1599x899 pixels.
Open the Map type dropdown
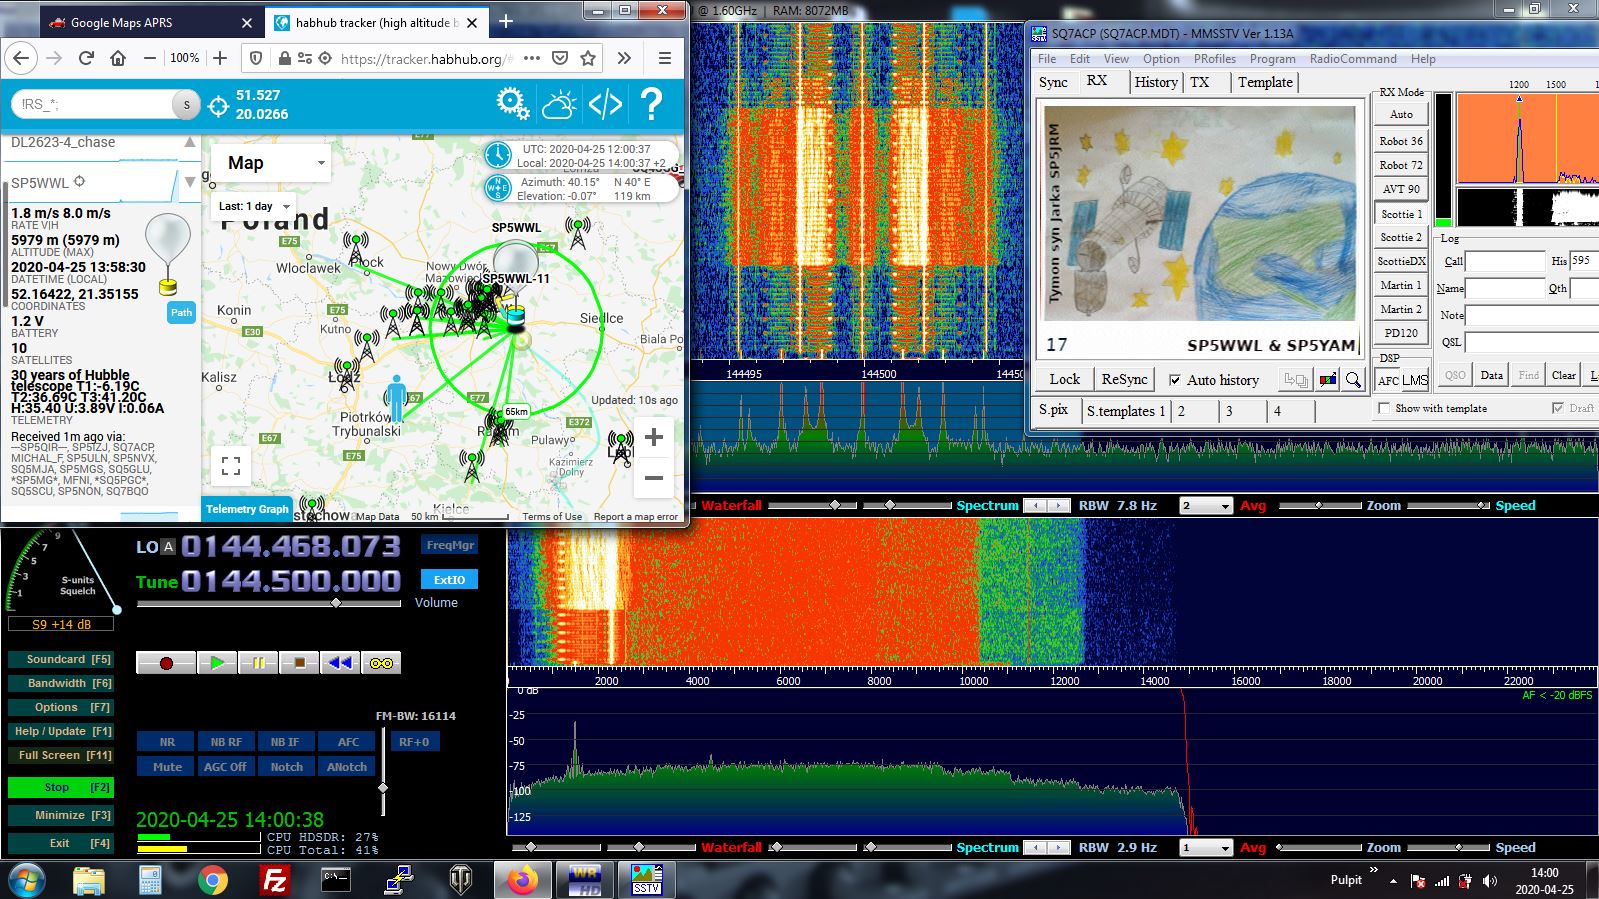tap(270, 163)
